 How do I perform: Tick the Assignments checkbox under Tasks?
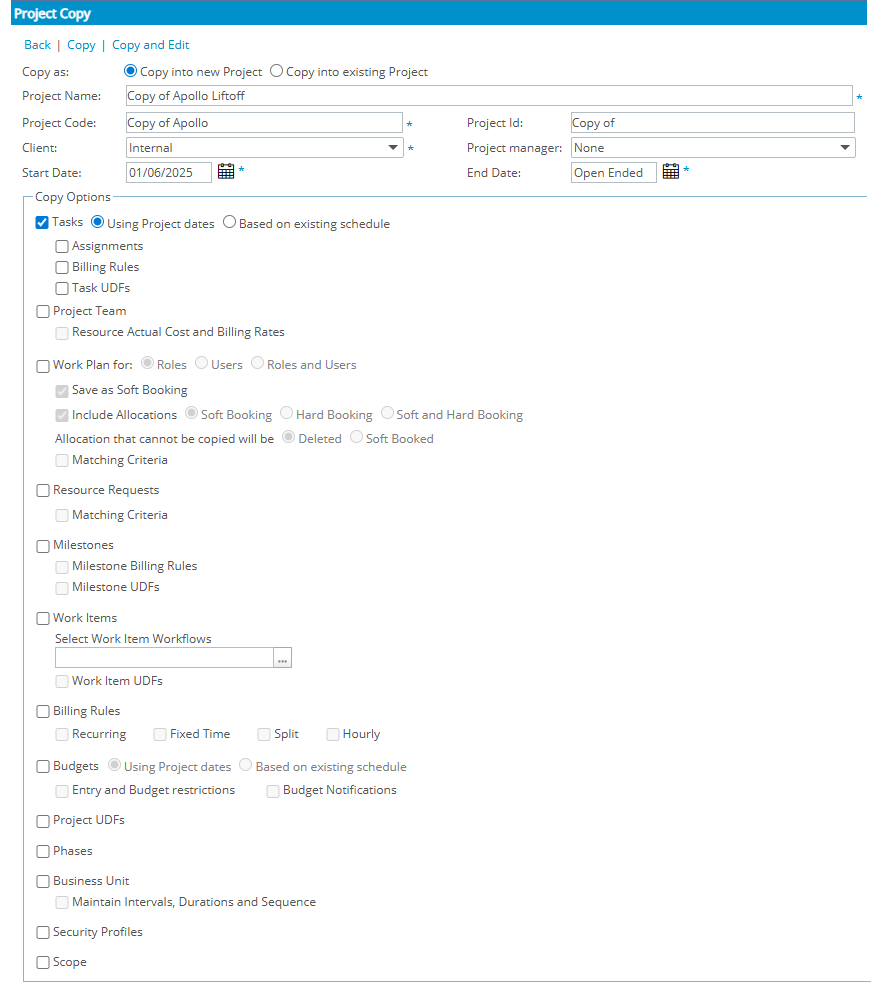click(x=62, y=246)
